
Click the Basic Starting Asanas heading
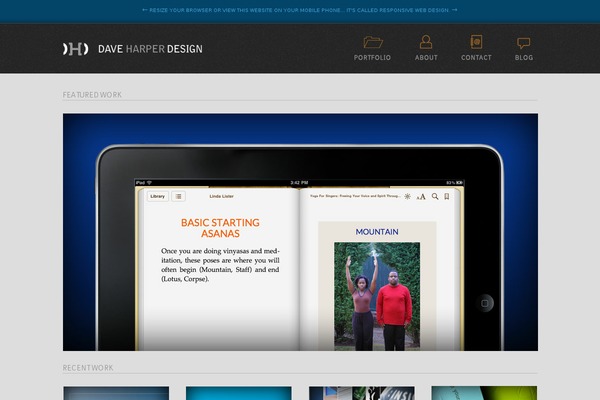220,228
